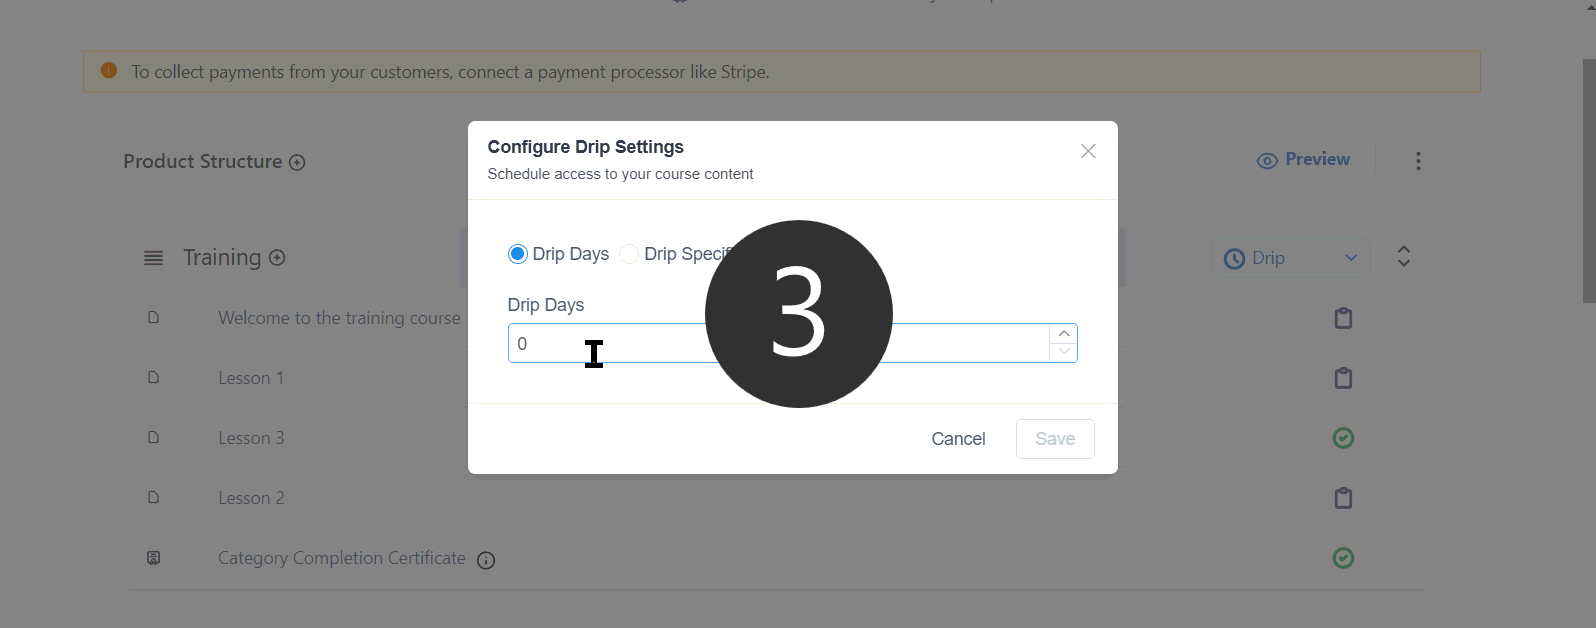Close the Configure Drip Settings dialog

click(1088, 151)
